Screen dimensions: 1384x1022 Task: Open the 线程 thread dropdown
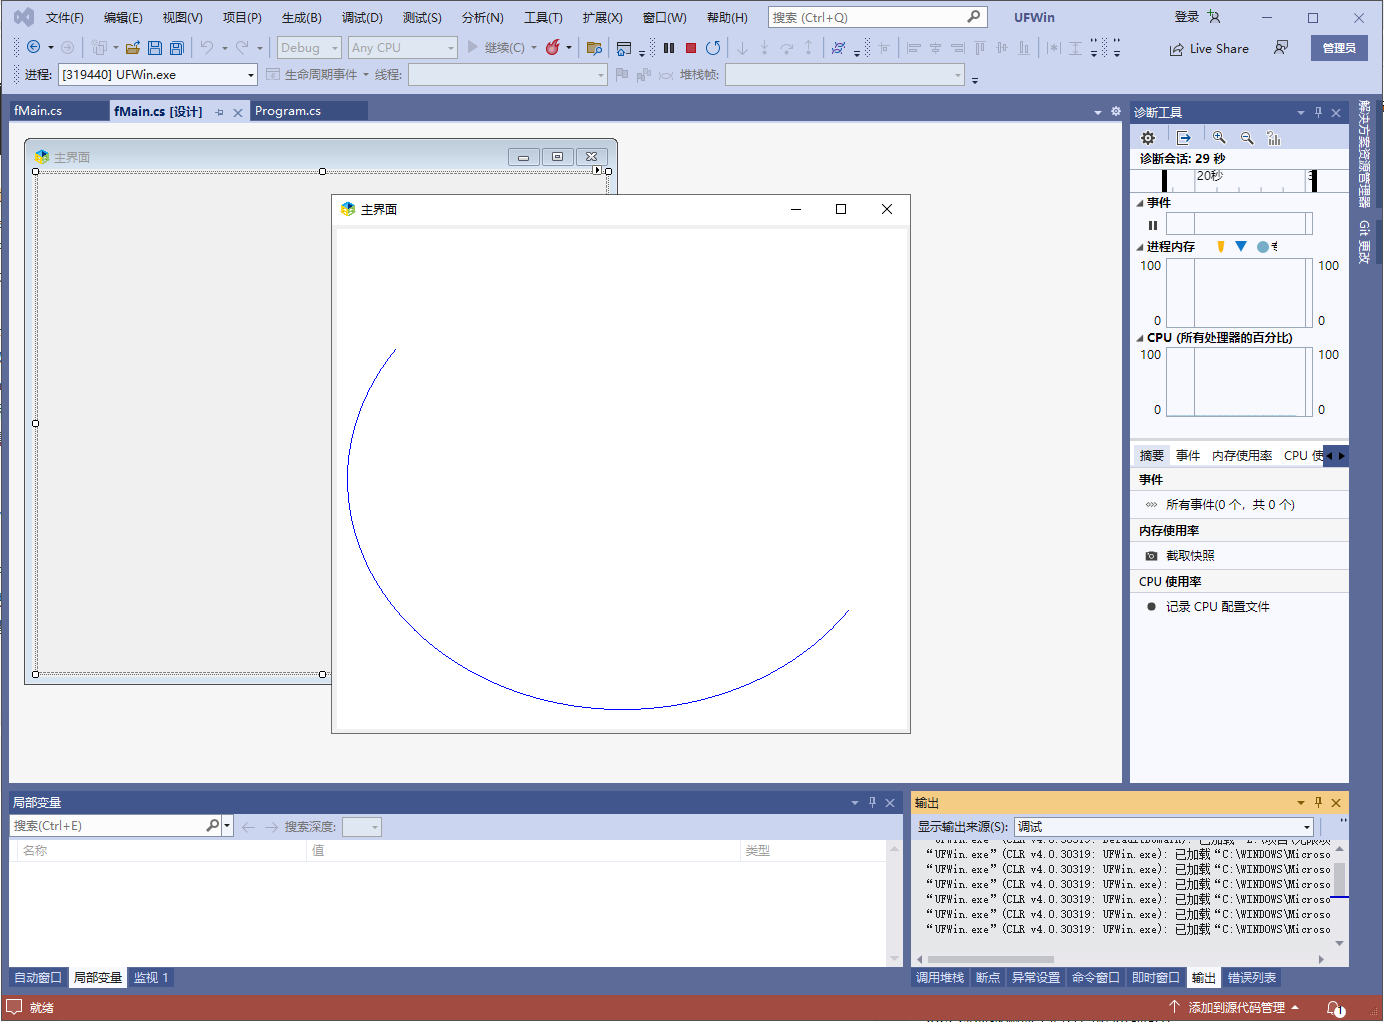[x=508, y=75]
